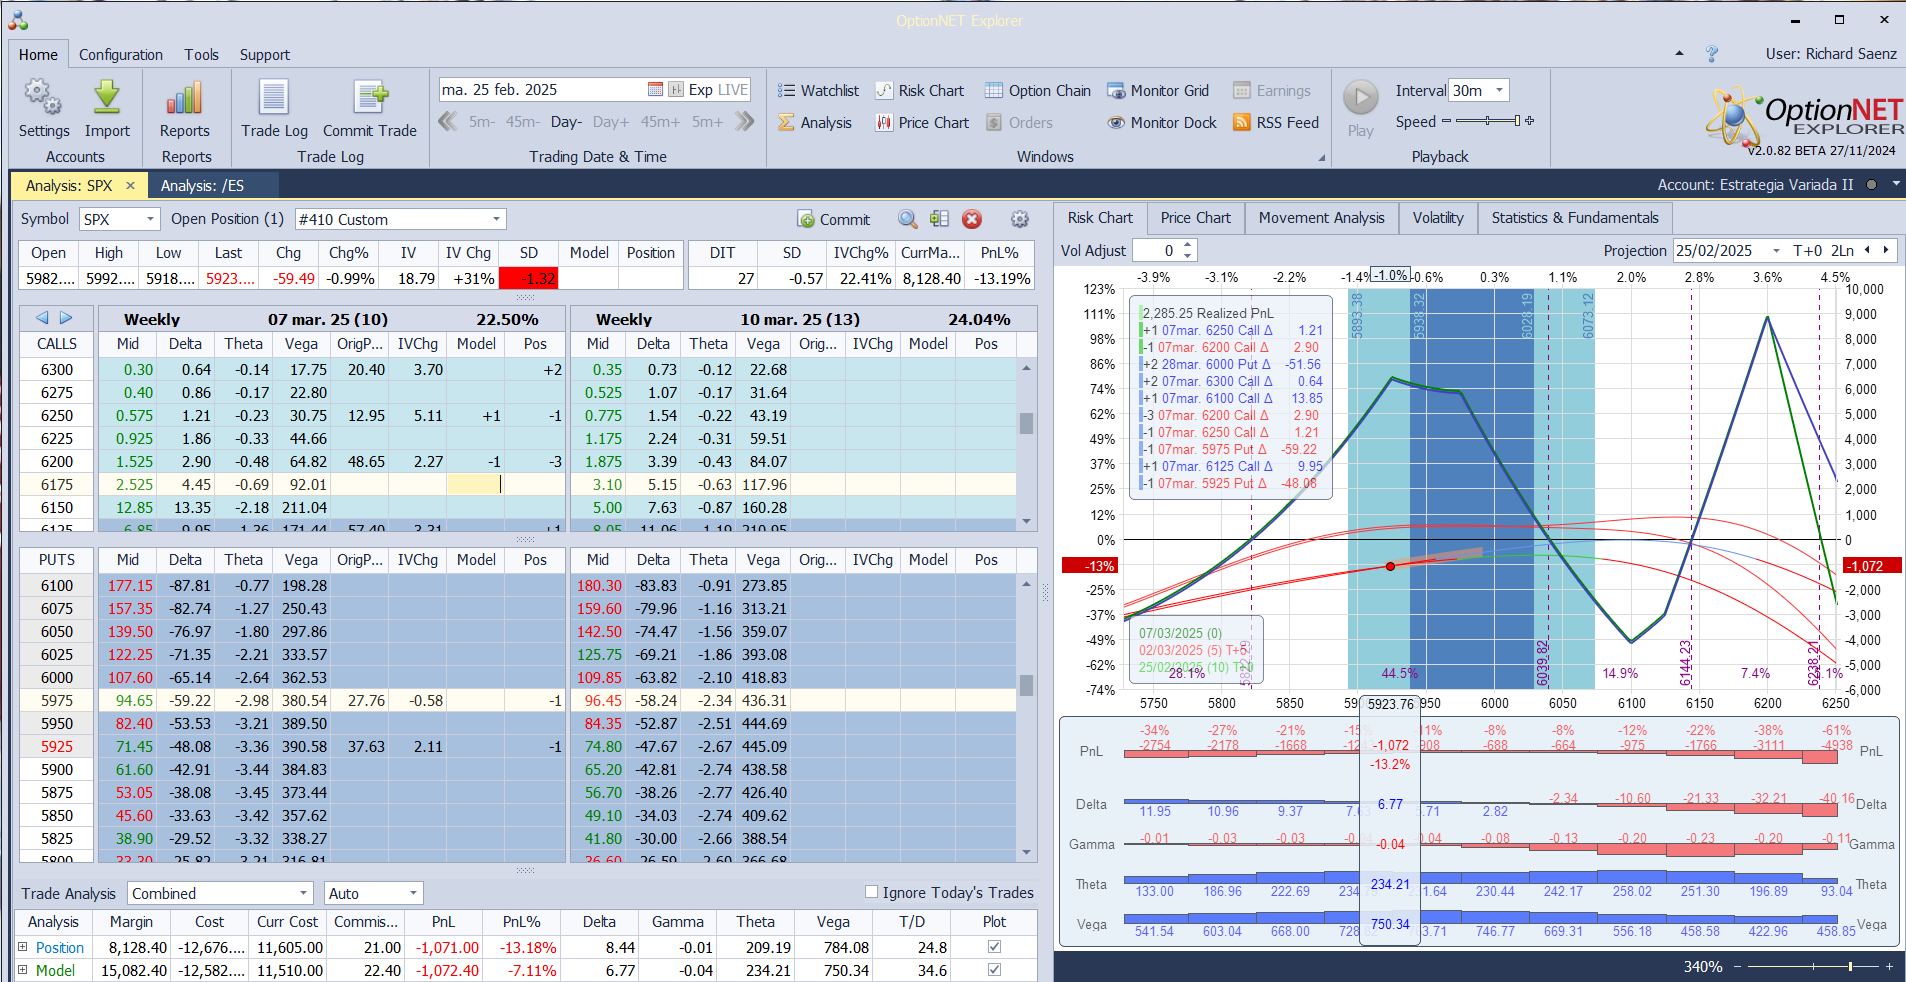Open the Settings gear in Accounts group

click(43, 98)
